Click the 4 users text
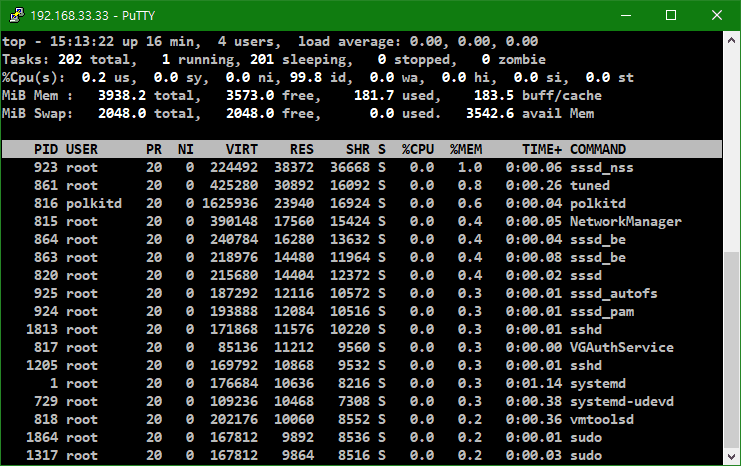741x466 pixels. [250, 42]
